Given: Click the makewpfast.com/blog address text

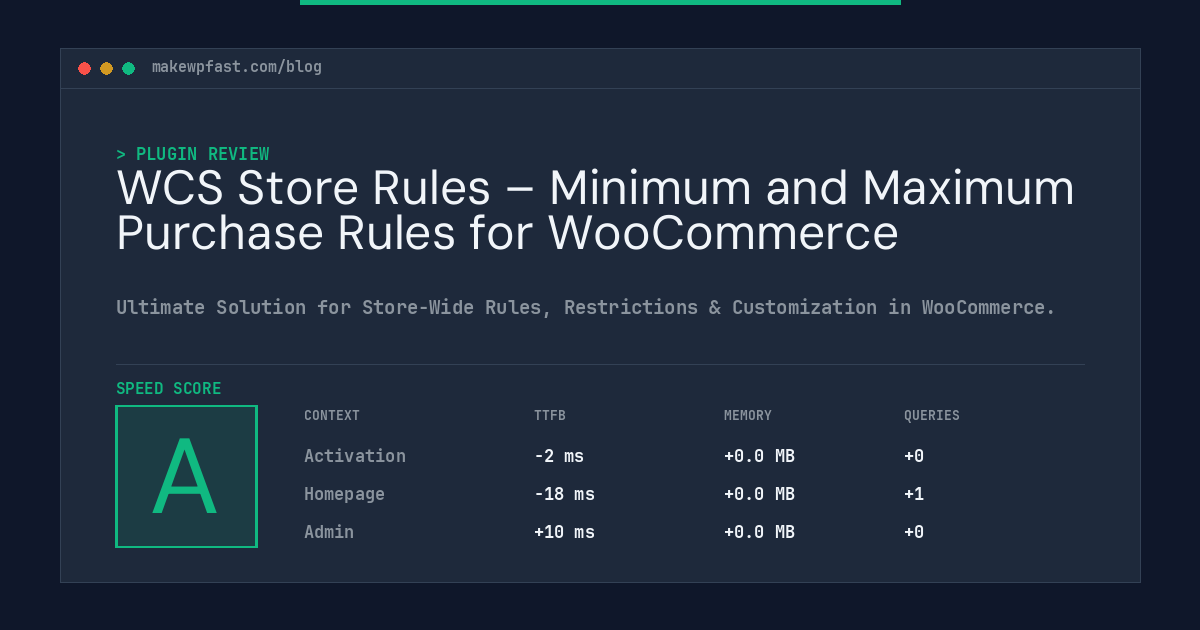Looking at the screenshot, I should 237,67.
